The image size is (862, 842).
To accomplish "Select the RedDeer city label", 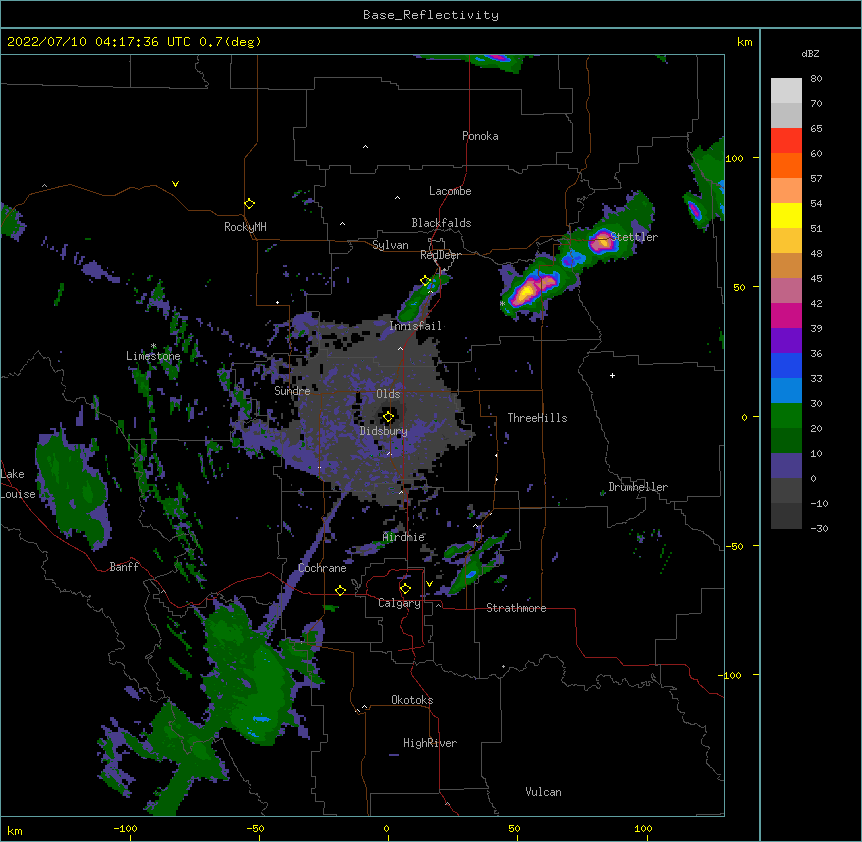I will pyautogui.click(x=440, y=255).
